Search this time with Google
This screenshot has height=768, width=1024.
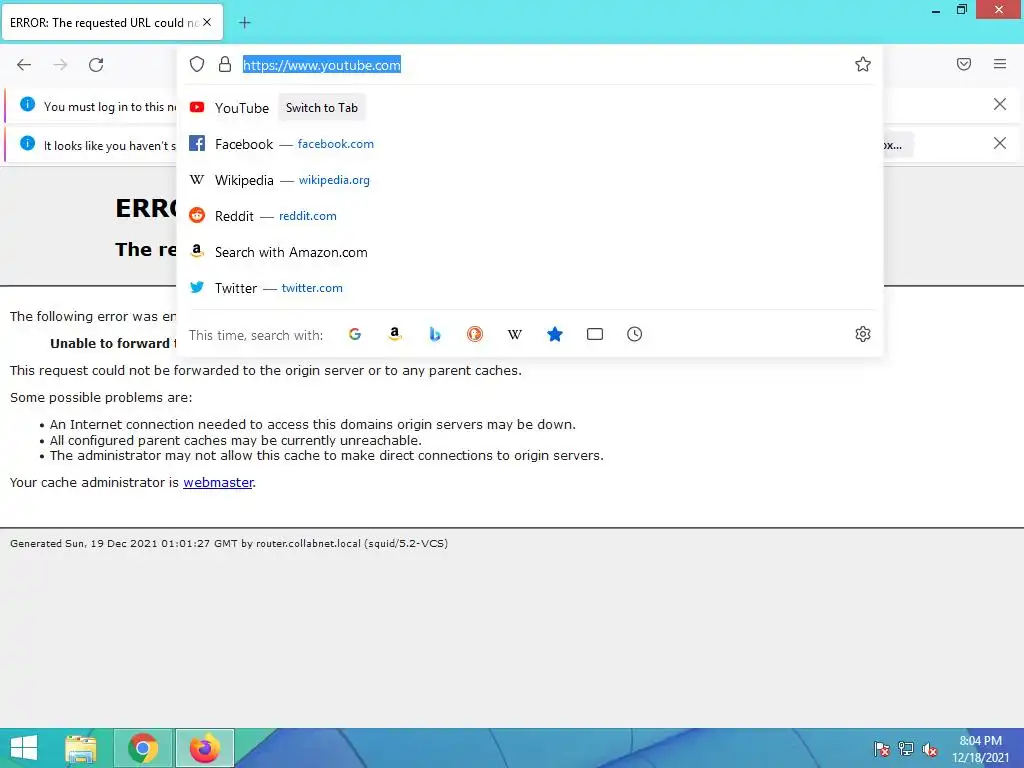click(355, 334)
